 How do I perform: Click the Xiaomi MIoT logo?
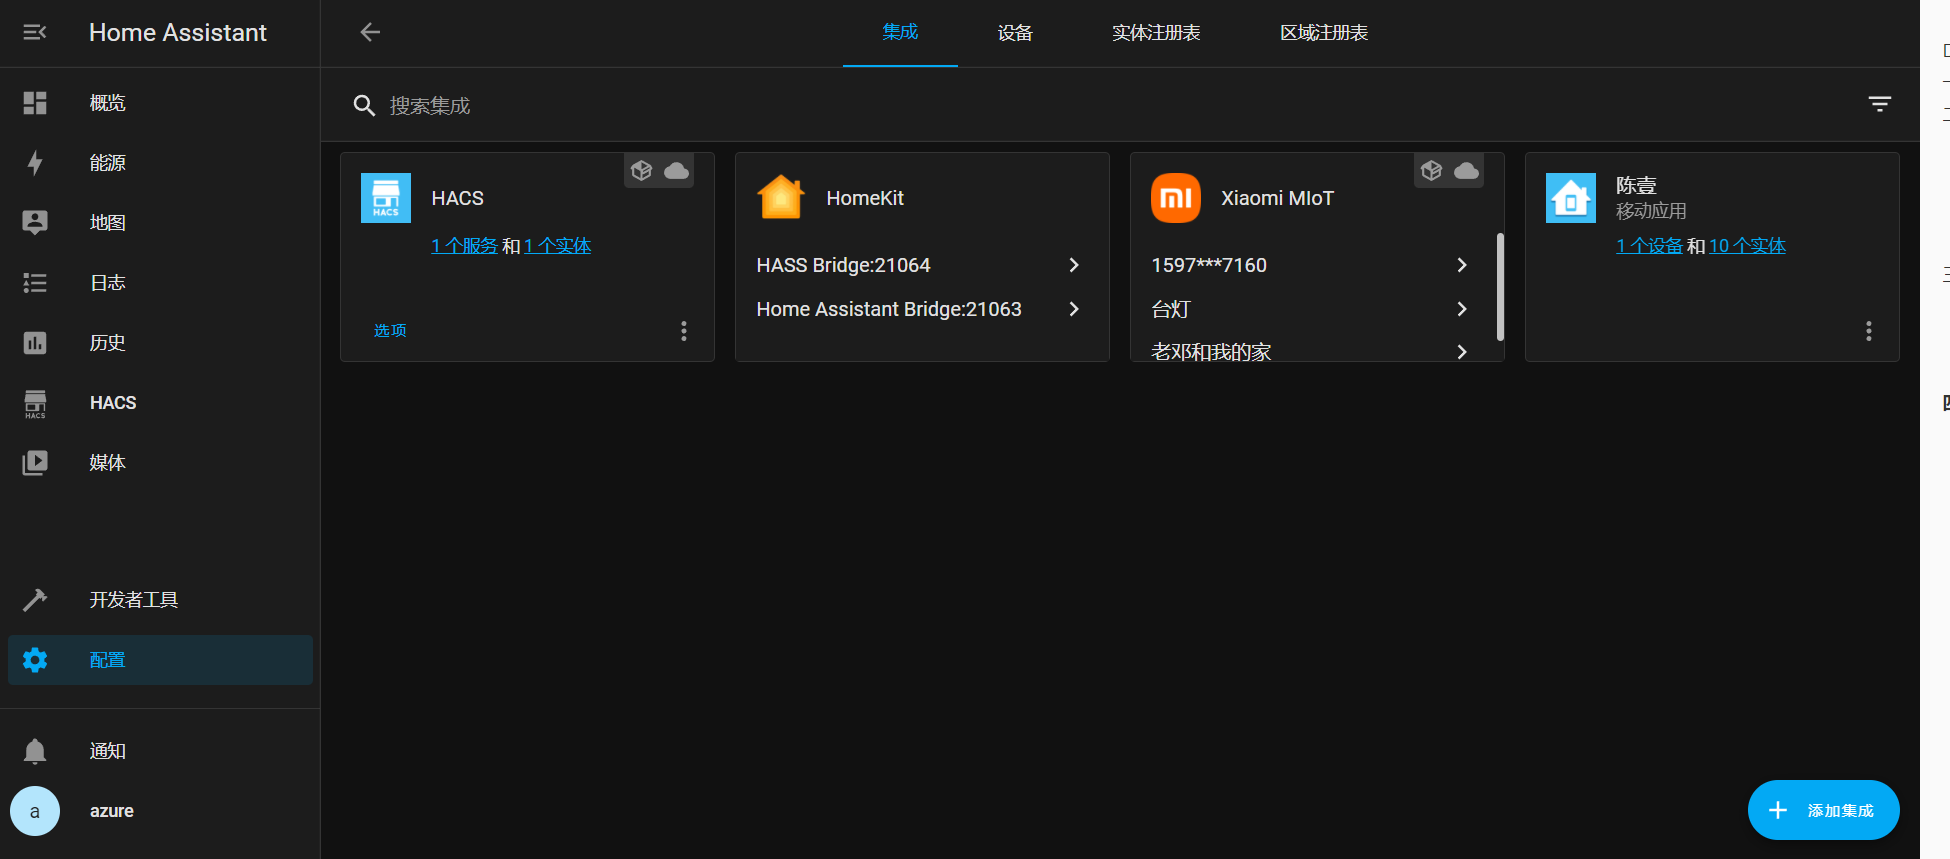(1176, 198)
